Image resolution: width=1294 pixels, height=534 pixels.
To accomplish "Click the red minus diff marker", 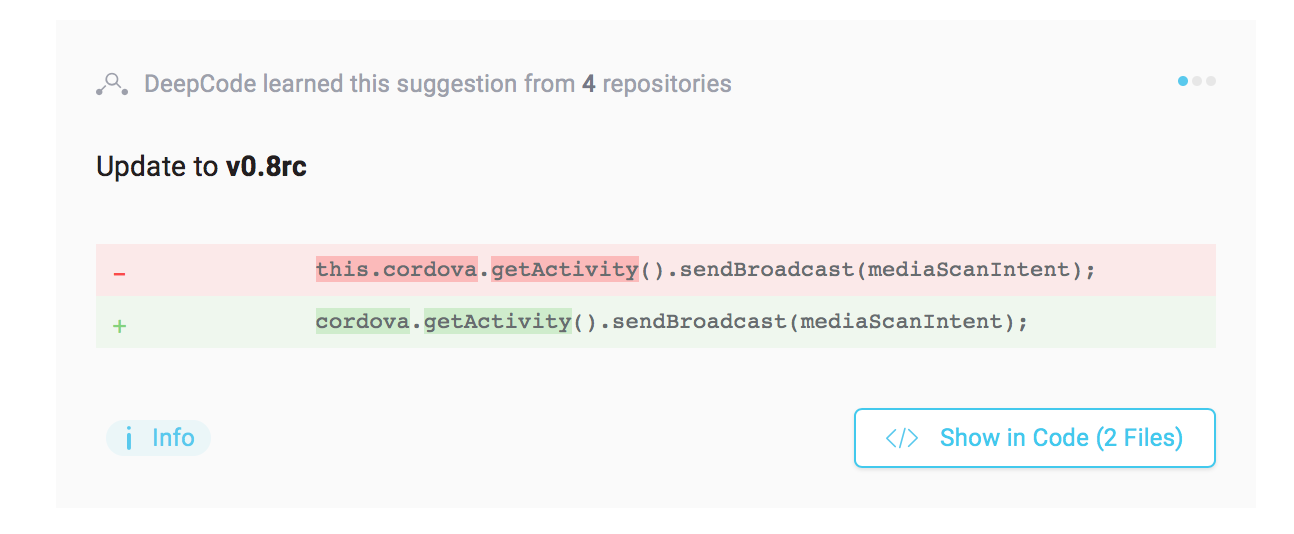I will point(119,273).
